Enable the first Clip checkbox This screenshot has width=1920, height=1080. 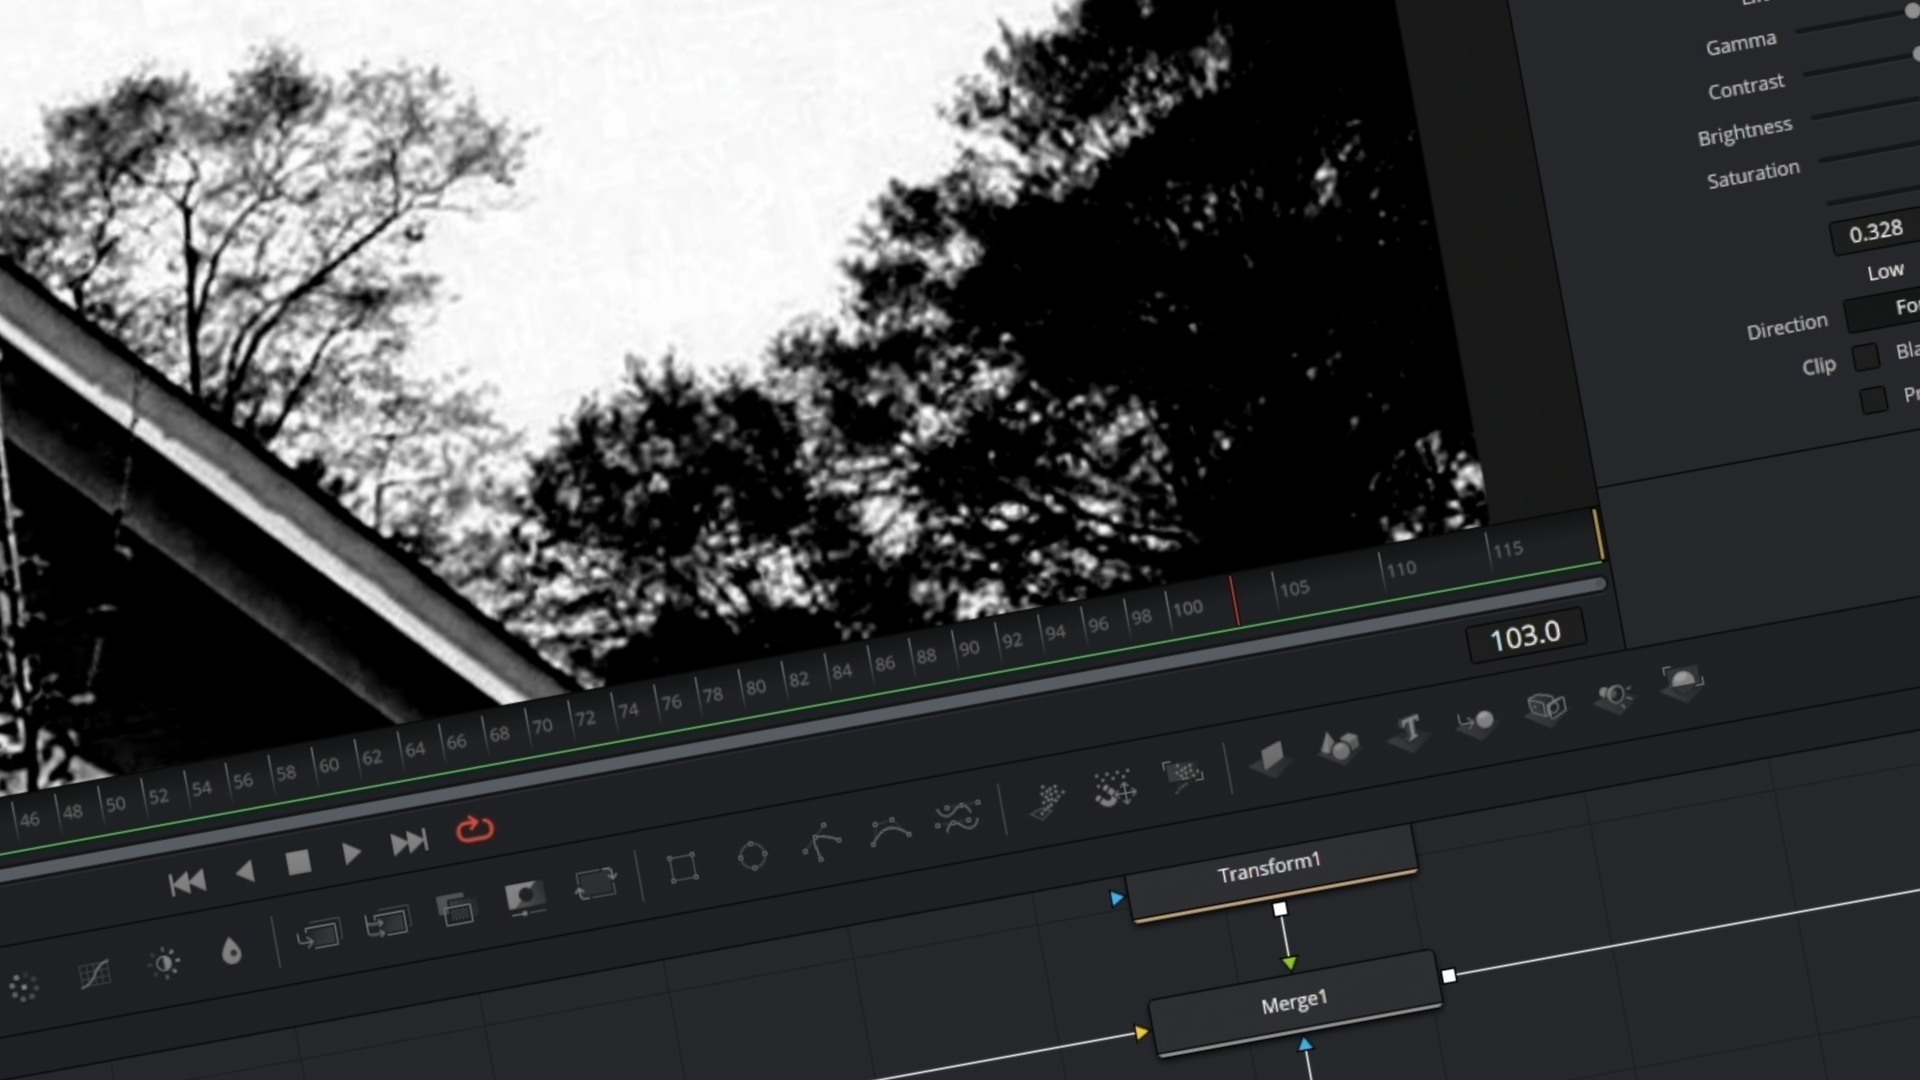1866,357
